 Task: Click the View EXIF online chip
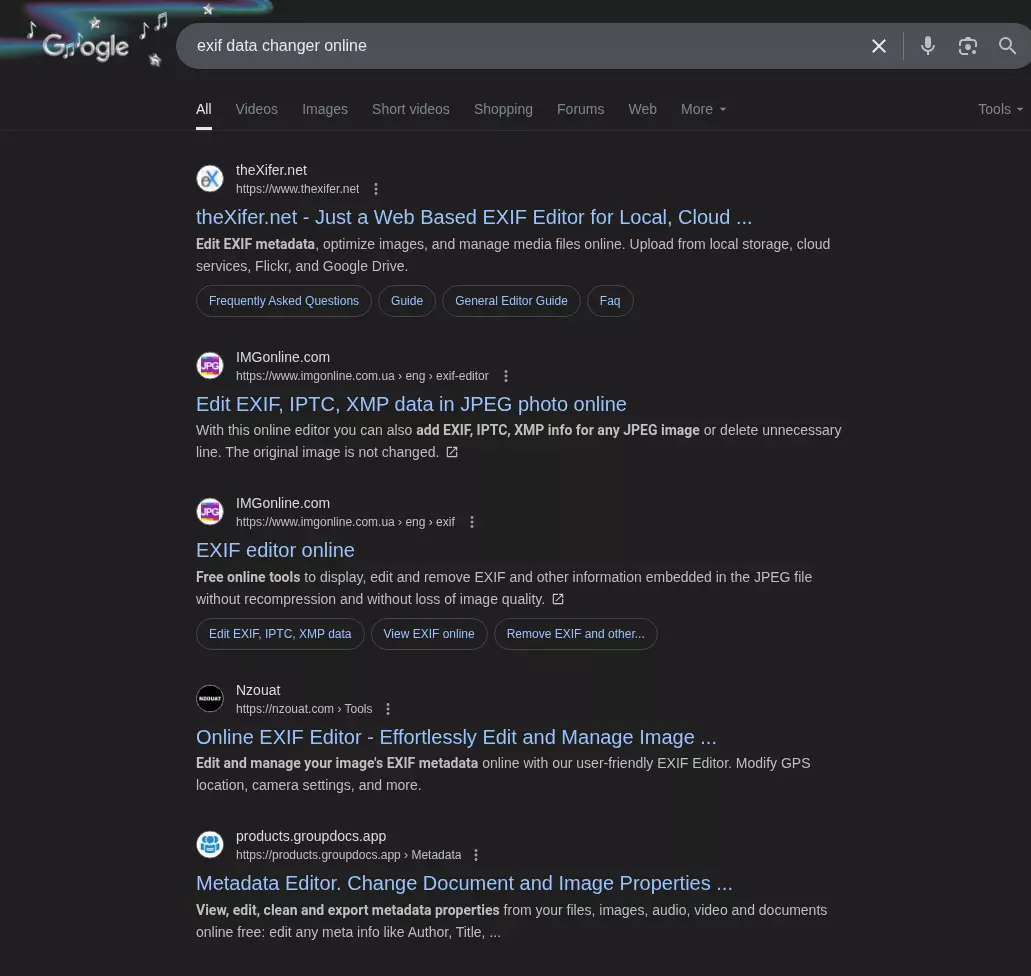429,634
